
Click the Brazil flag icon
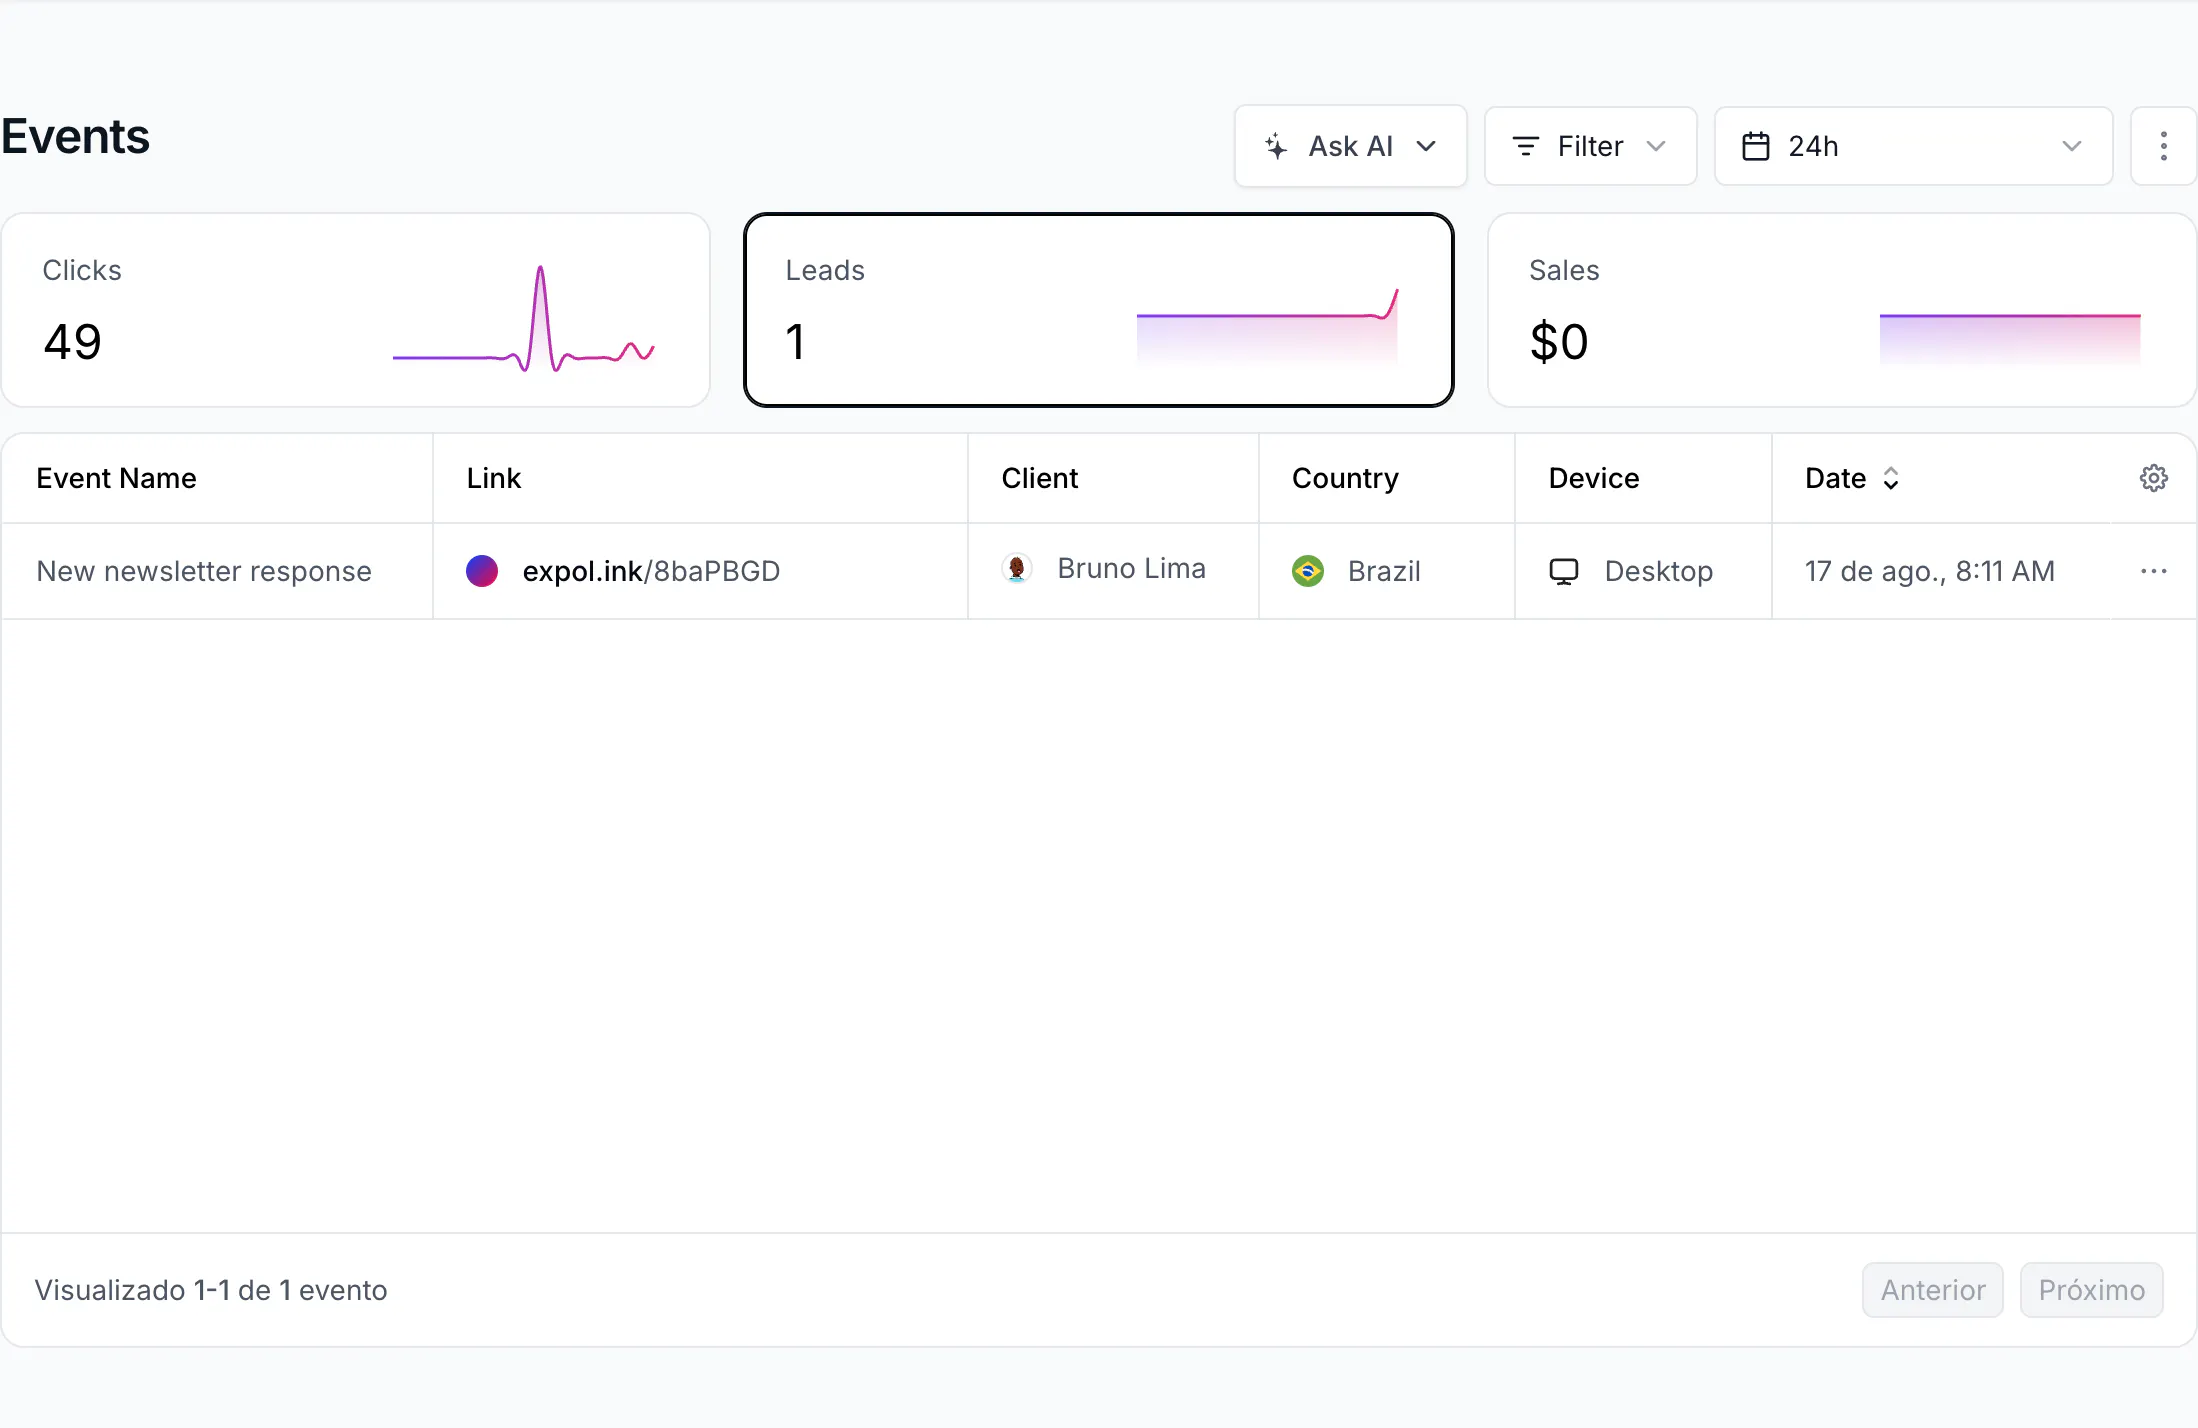(x=1307, y=571)
